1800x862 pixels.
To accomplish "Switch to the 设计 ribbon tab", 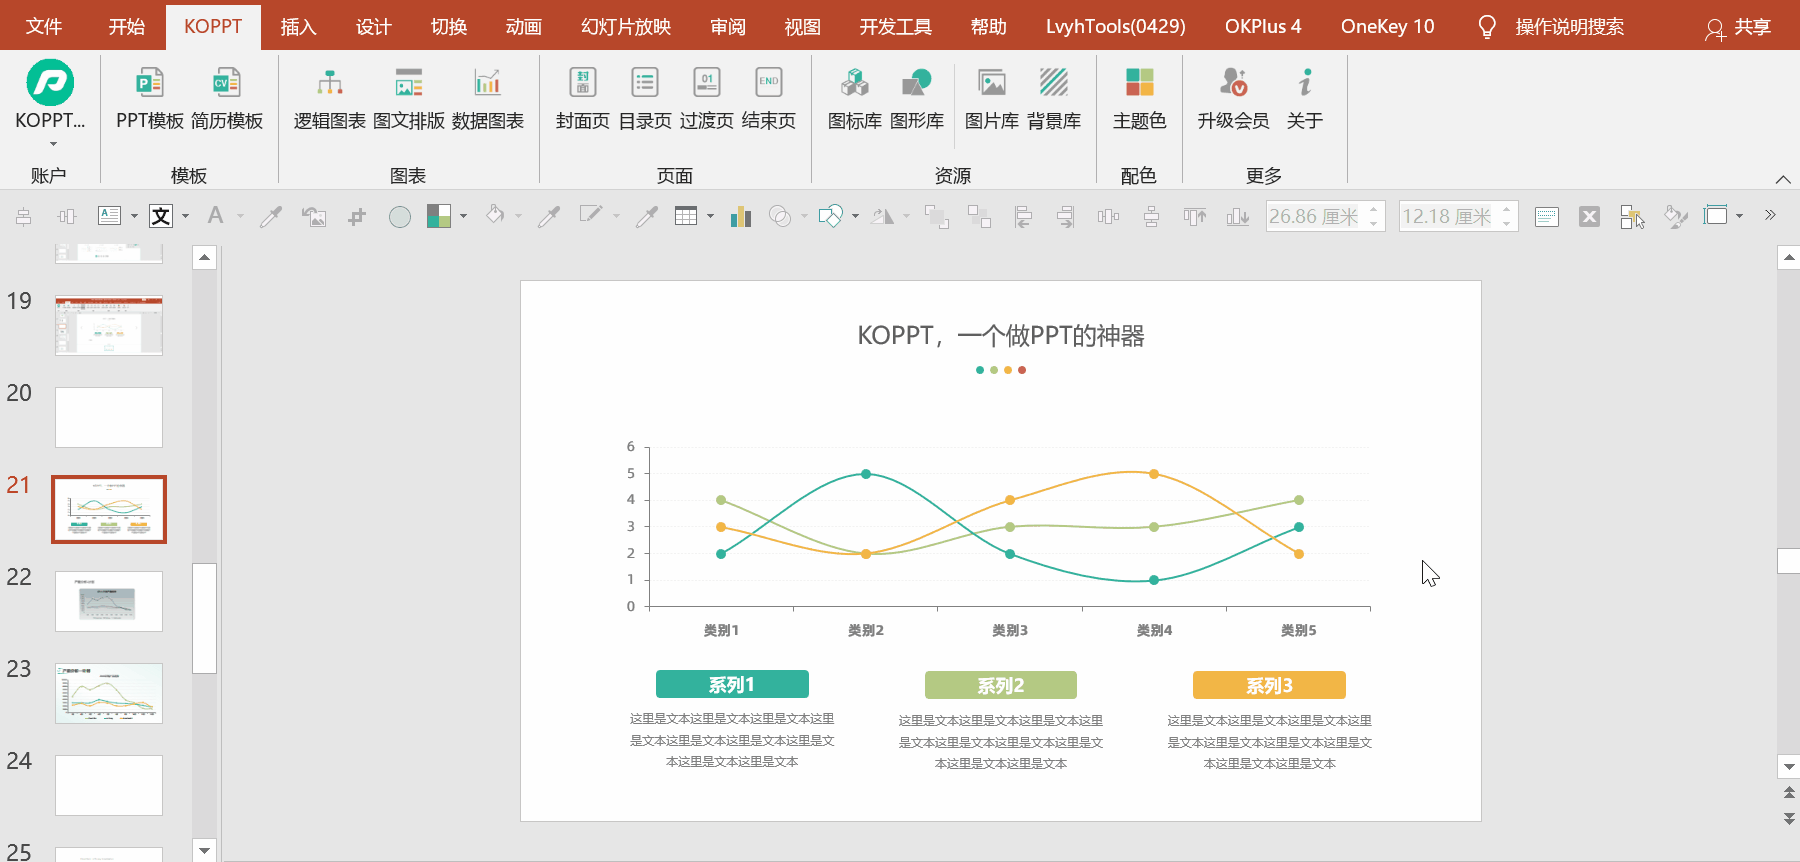I will [x=373, y=26].
